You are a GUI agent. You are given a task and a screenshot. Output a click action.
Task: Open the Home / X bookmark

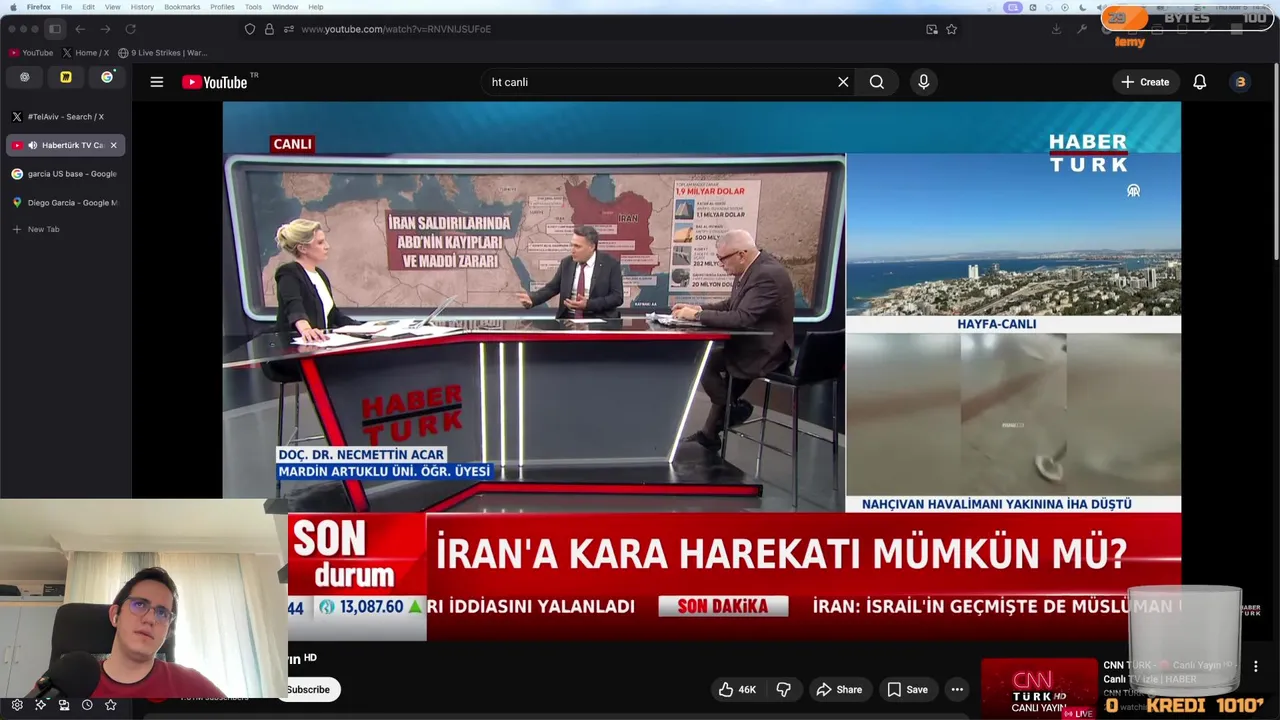[x=86, y=53]
